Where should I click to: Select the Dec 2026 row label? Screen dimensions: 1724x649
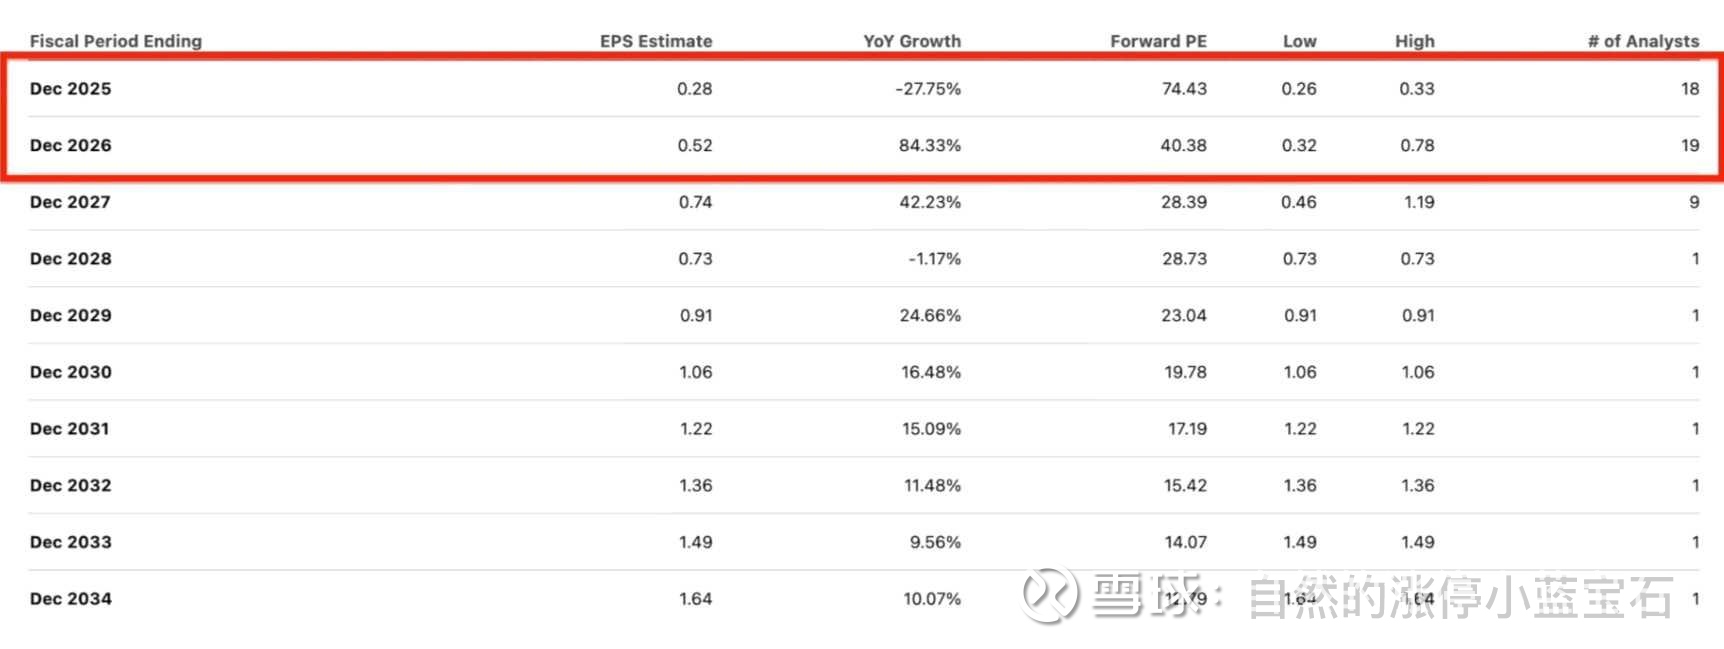[71, 145]
